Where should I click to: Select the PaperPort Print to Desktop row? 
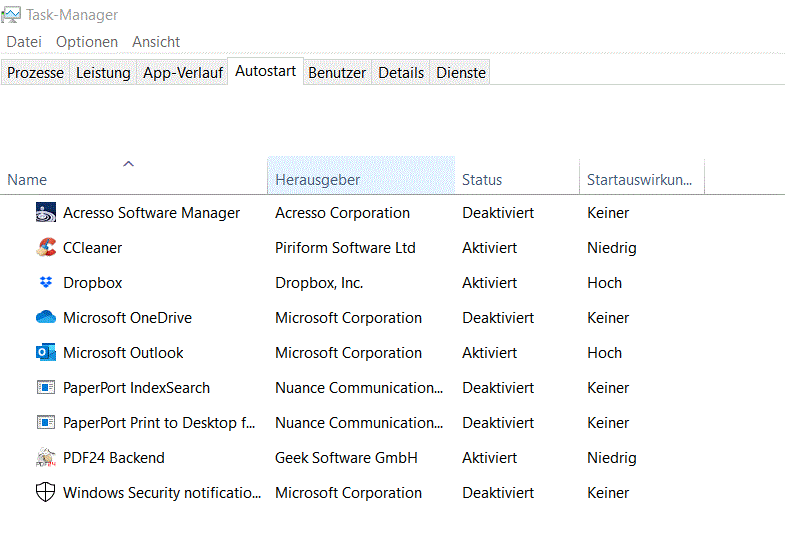coord(160,423)
